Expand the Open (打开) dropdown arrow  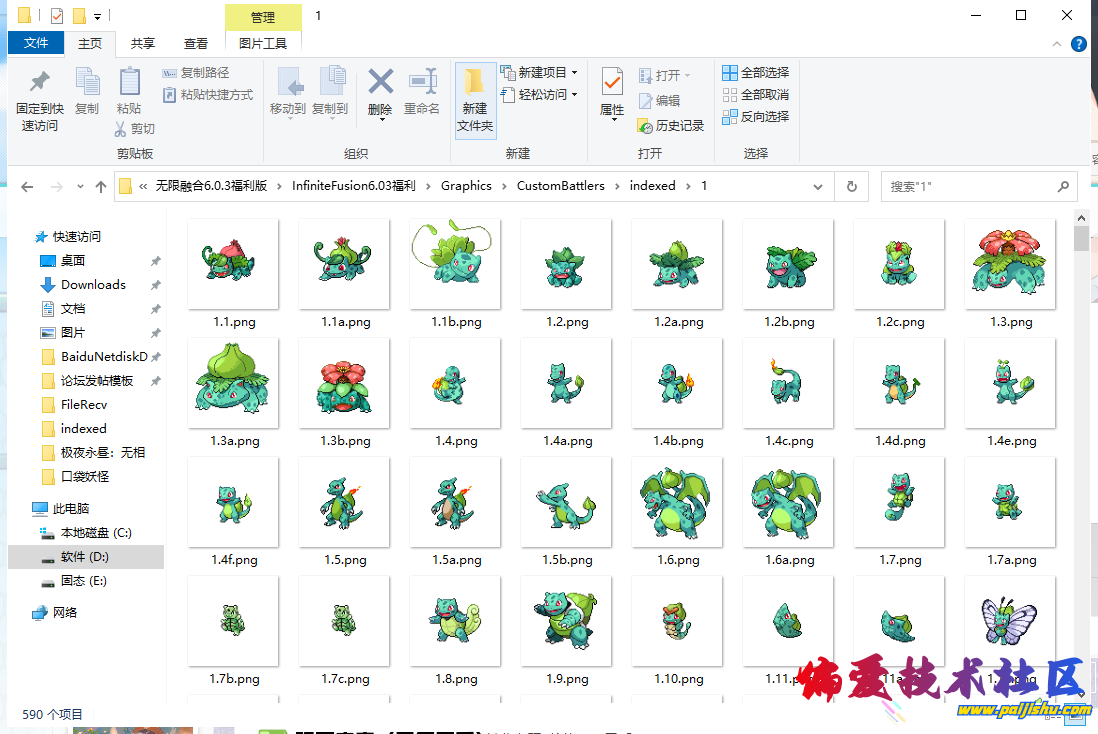coord(687,75)
